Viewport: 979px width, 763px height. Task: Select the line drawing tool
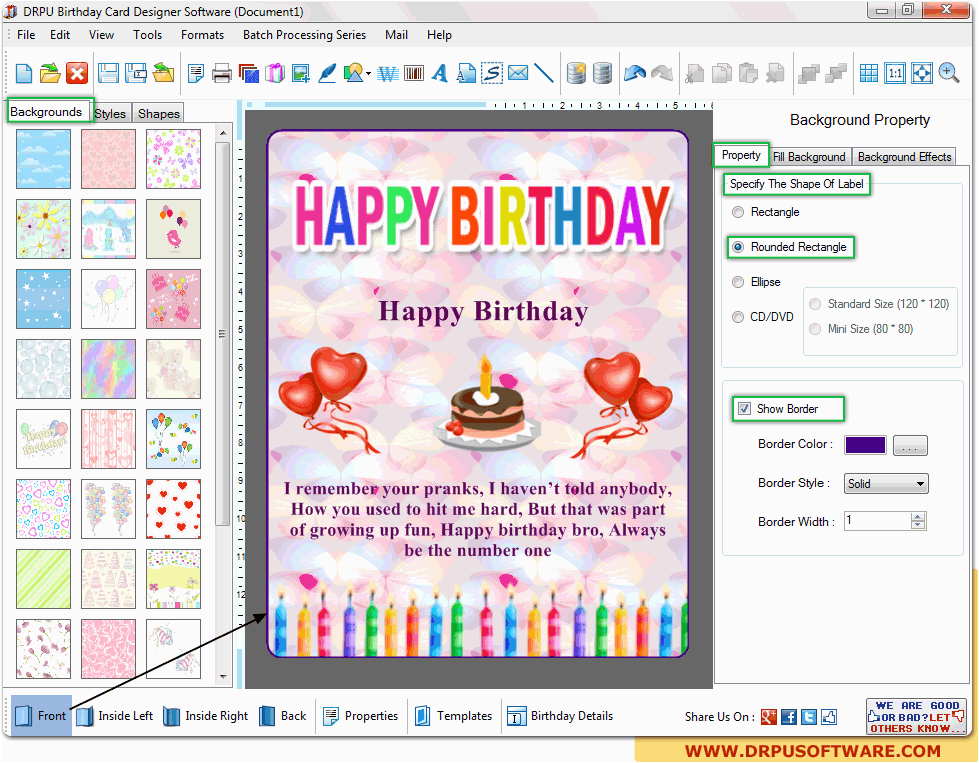click(544, 73)
